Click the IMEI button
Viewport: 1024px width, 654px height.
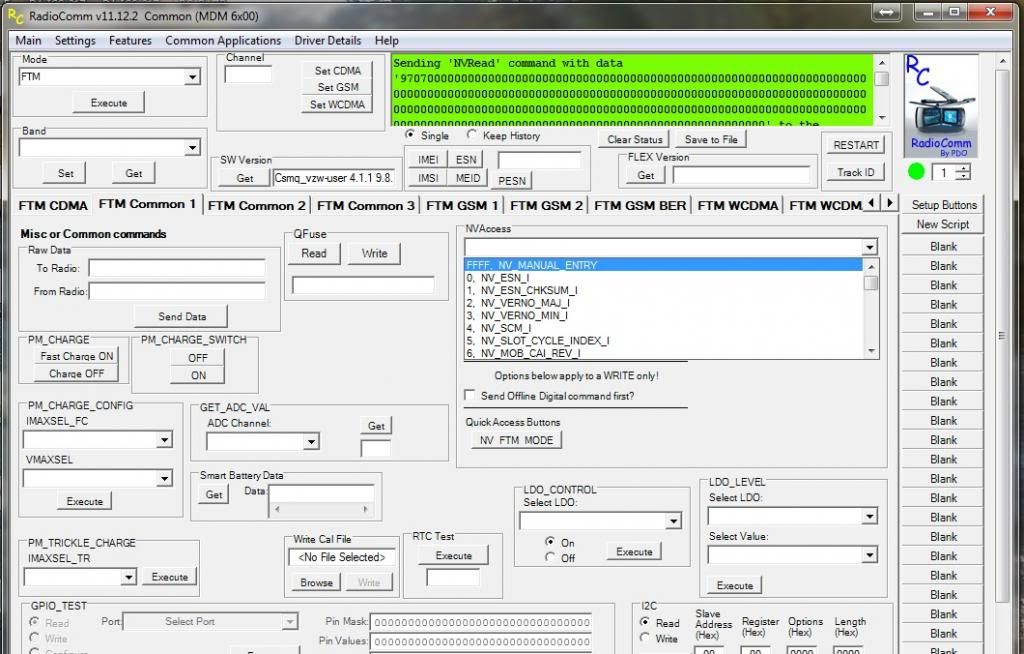428,159
